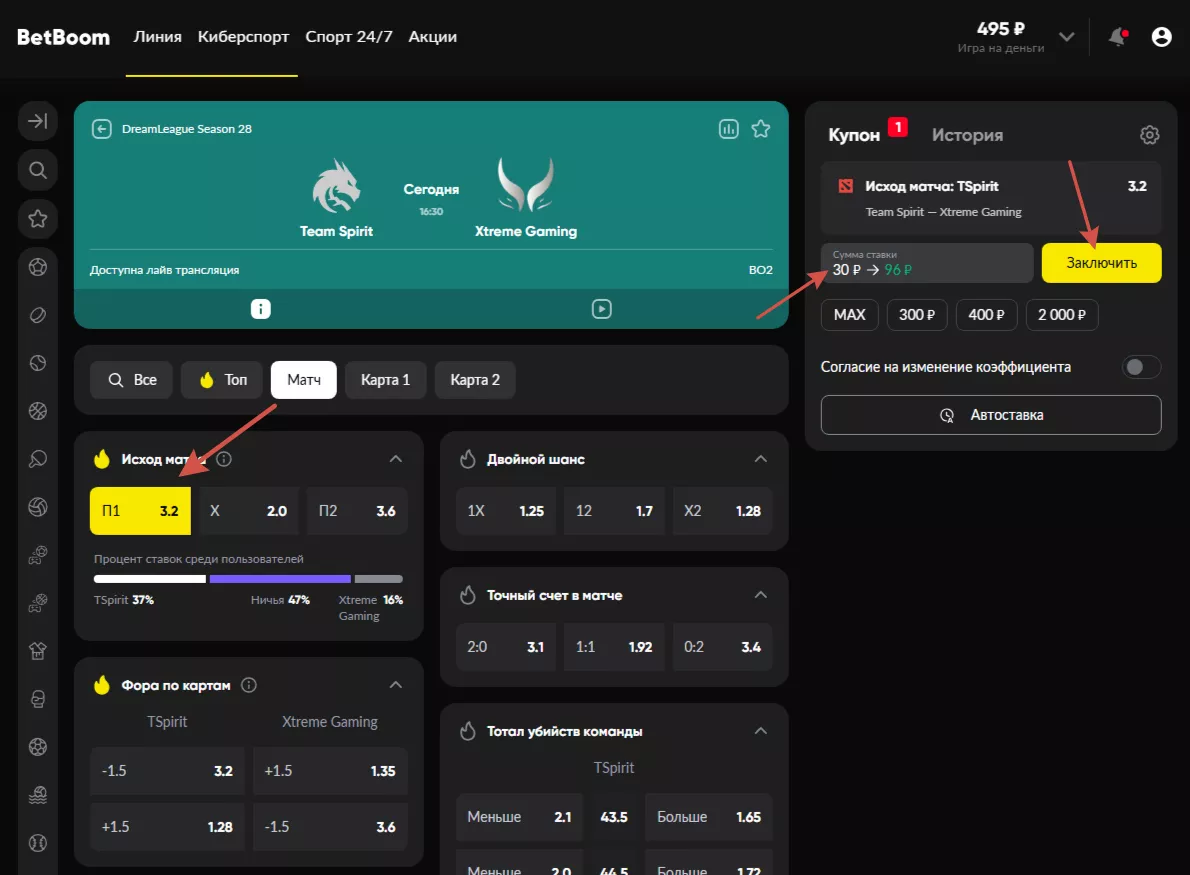The height and width of the screenshot is (875, 1190).
Task: Collapse the Точный счет в матче section
Action: coord(761,595)
